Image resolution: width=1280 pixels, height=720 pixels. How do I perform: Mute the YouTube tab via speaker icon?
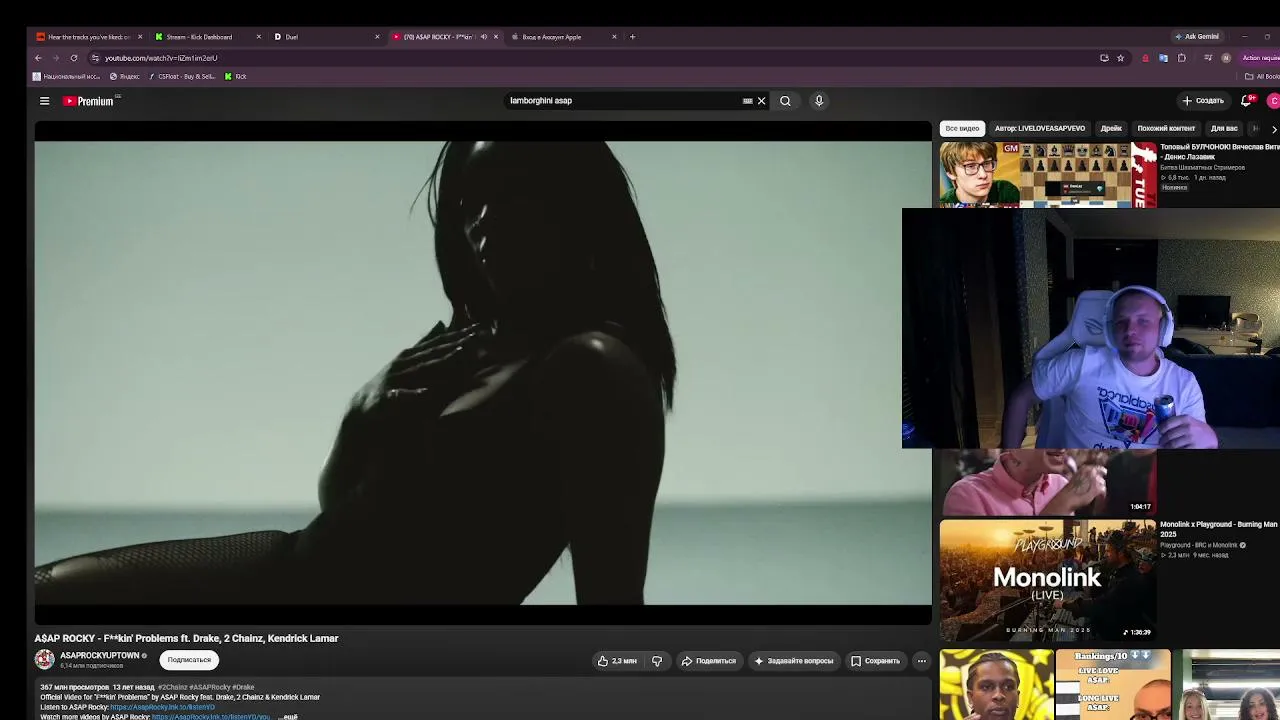click(x=483, y=37)
